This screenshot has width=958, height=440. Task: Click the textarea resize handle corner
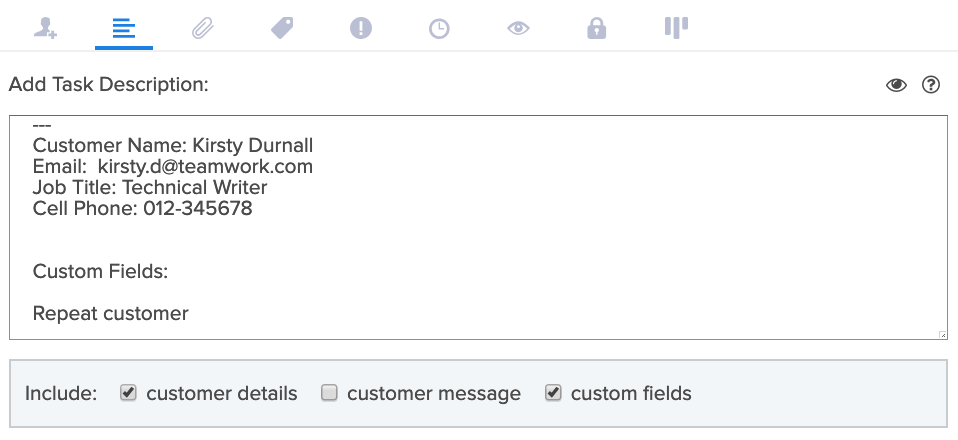[x=943, y=335]
